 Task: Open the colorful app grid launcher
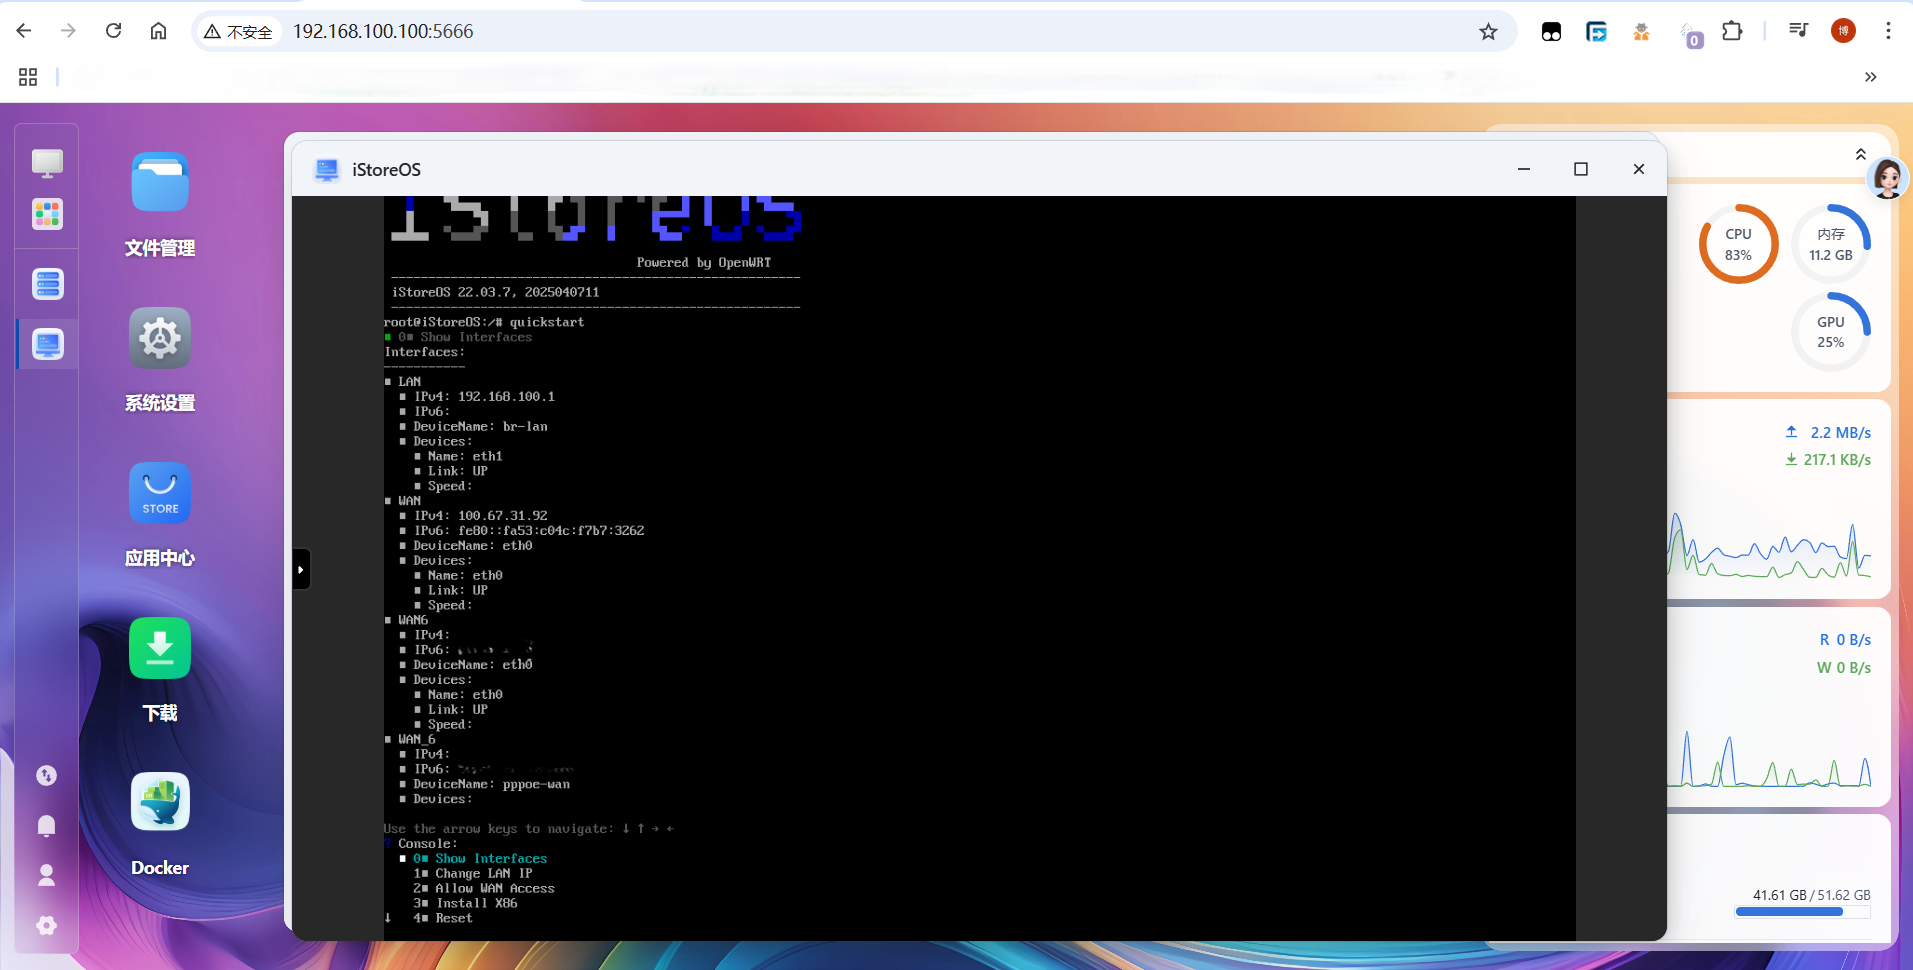click(x=47, y=214)
